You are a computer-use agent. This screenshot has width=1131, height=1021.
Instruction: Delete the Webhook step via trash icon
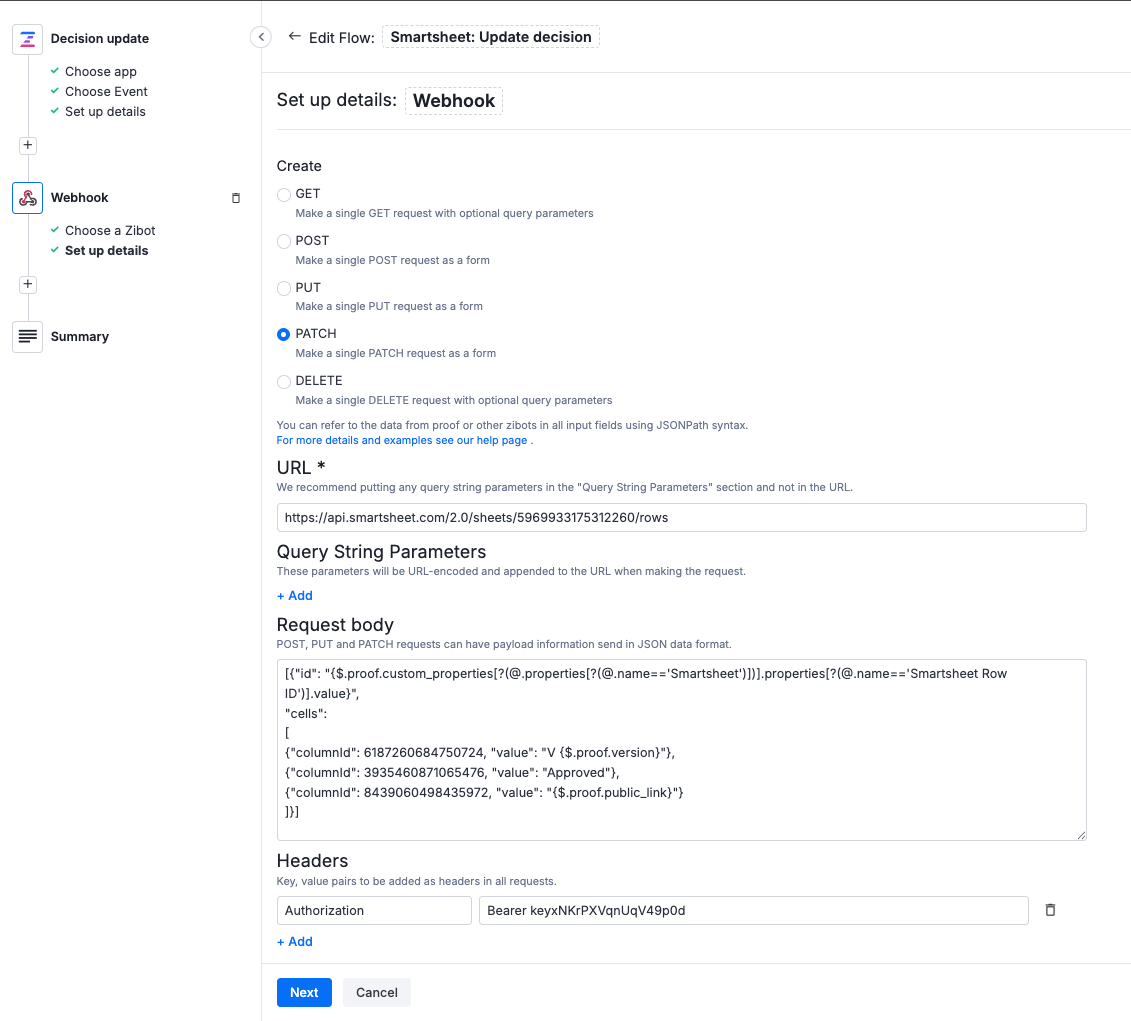click(236, 198)
